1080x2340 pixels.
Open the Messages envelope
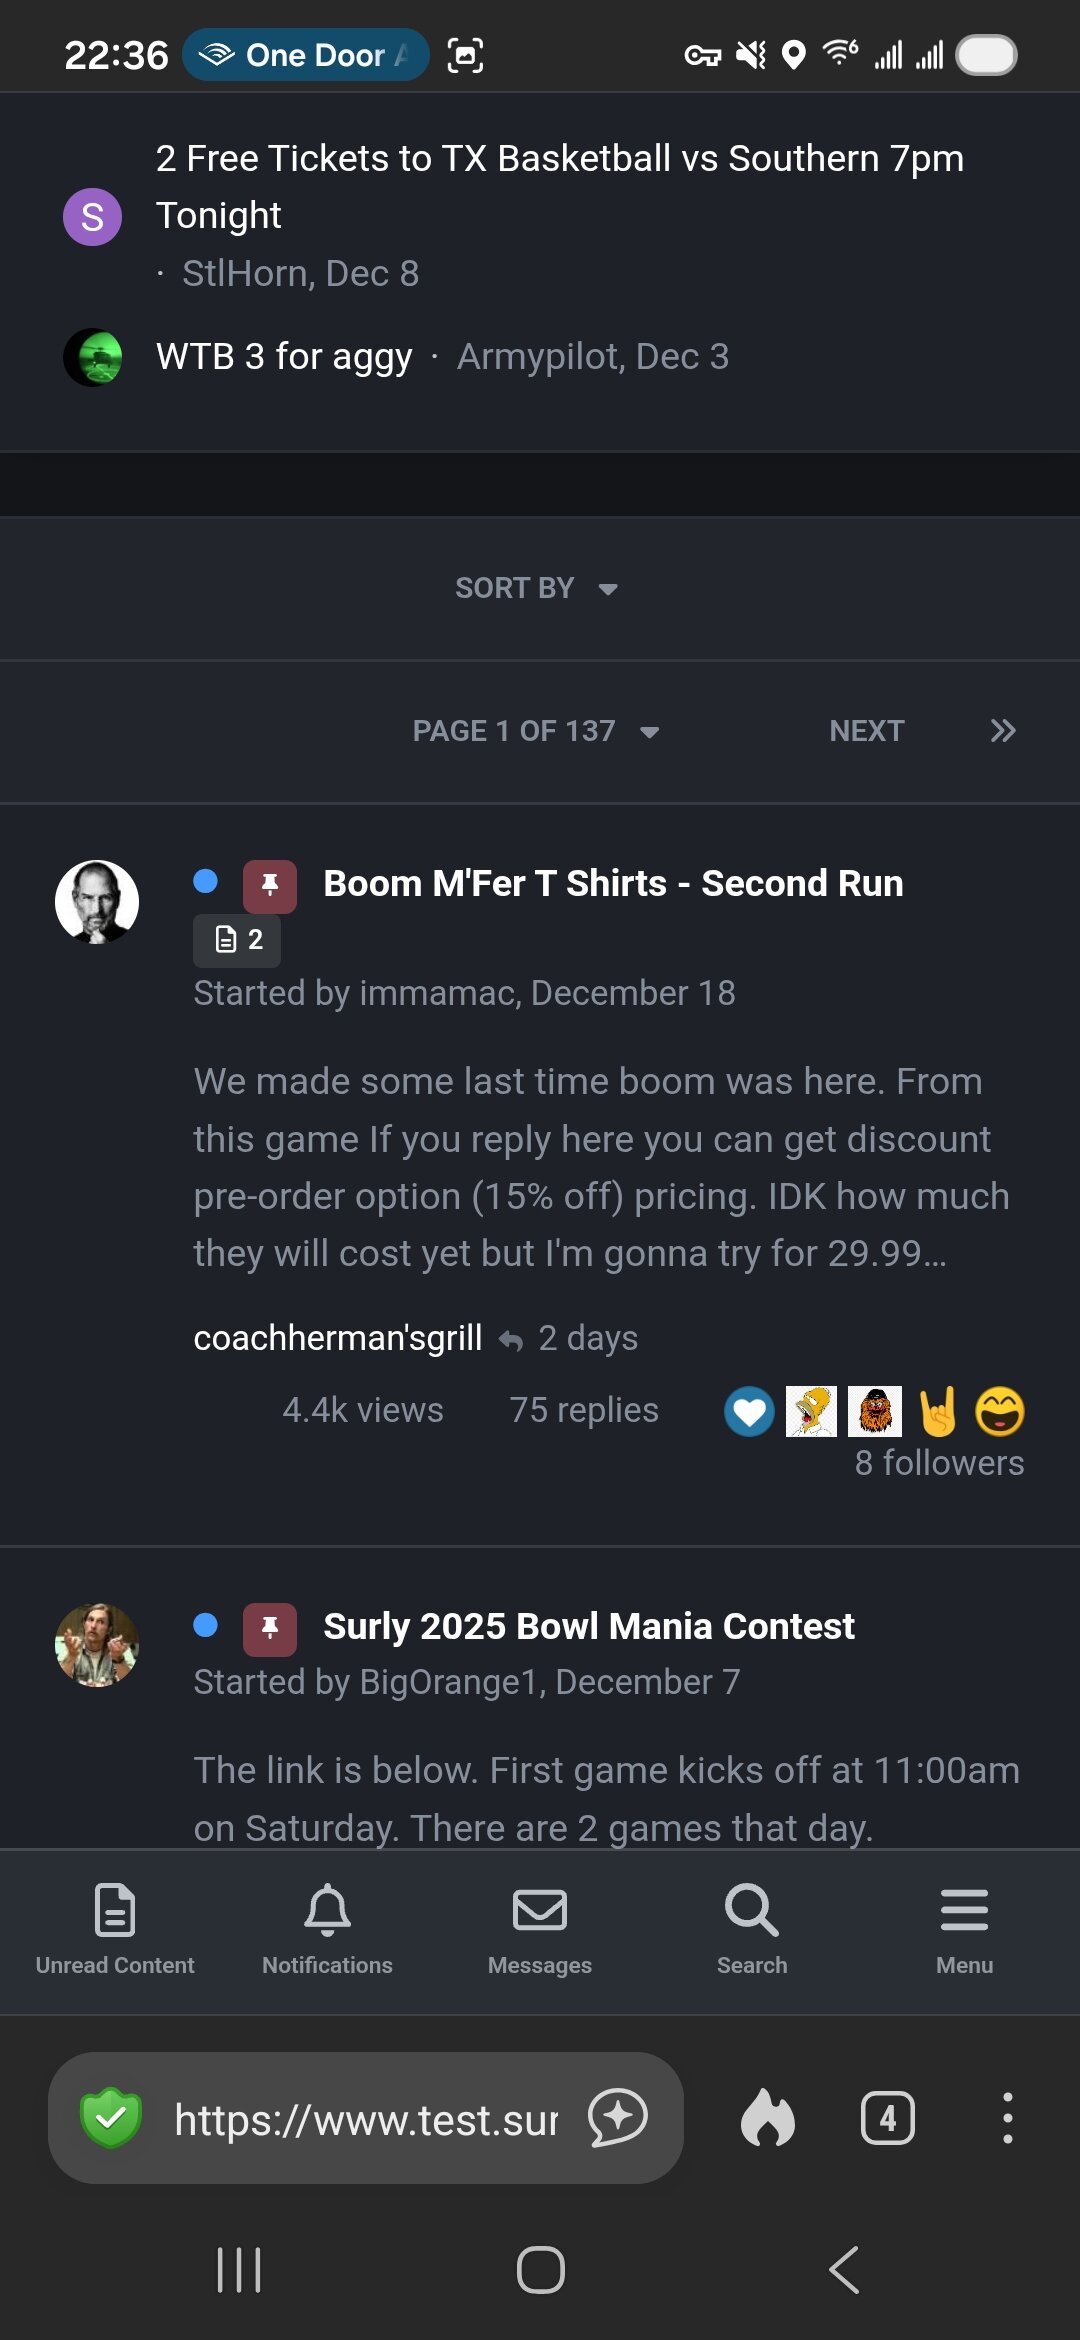[x=540, y=1928]
